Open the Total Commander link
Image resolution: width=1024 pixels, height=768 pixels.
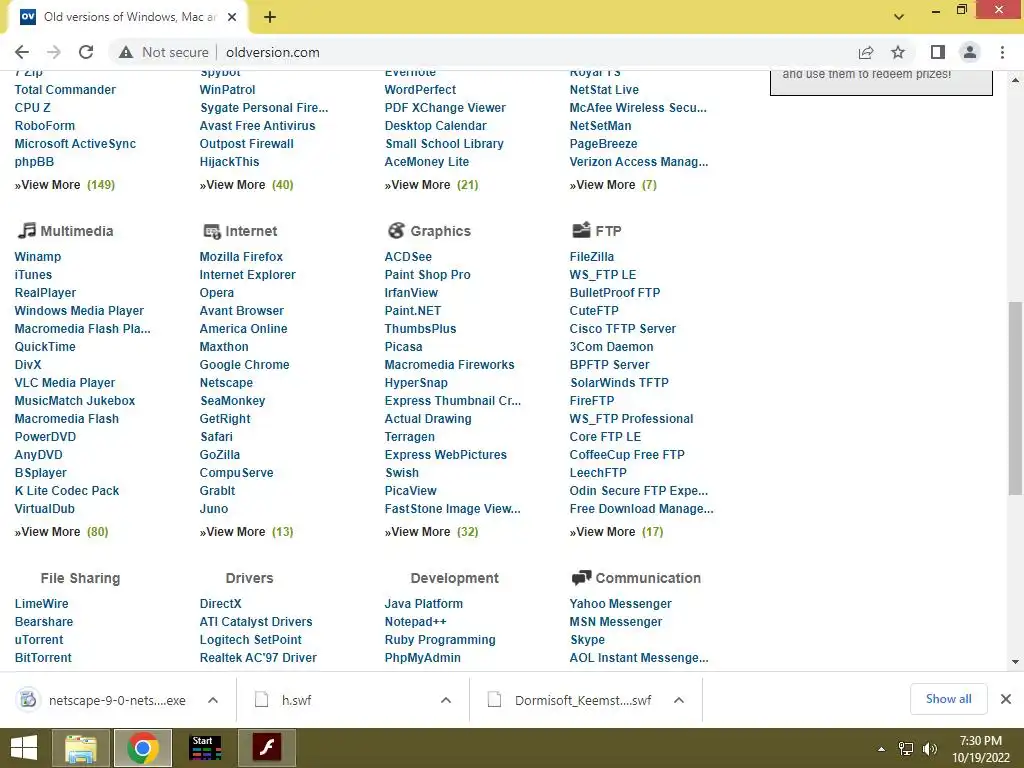[x=65, y=89]
